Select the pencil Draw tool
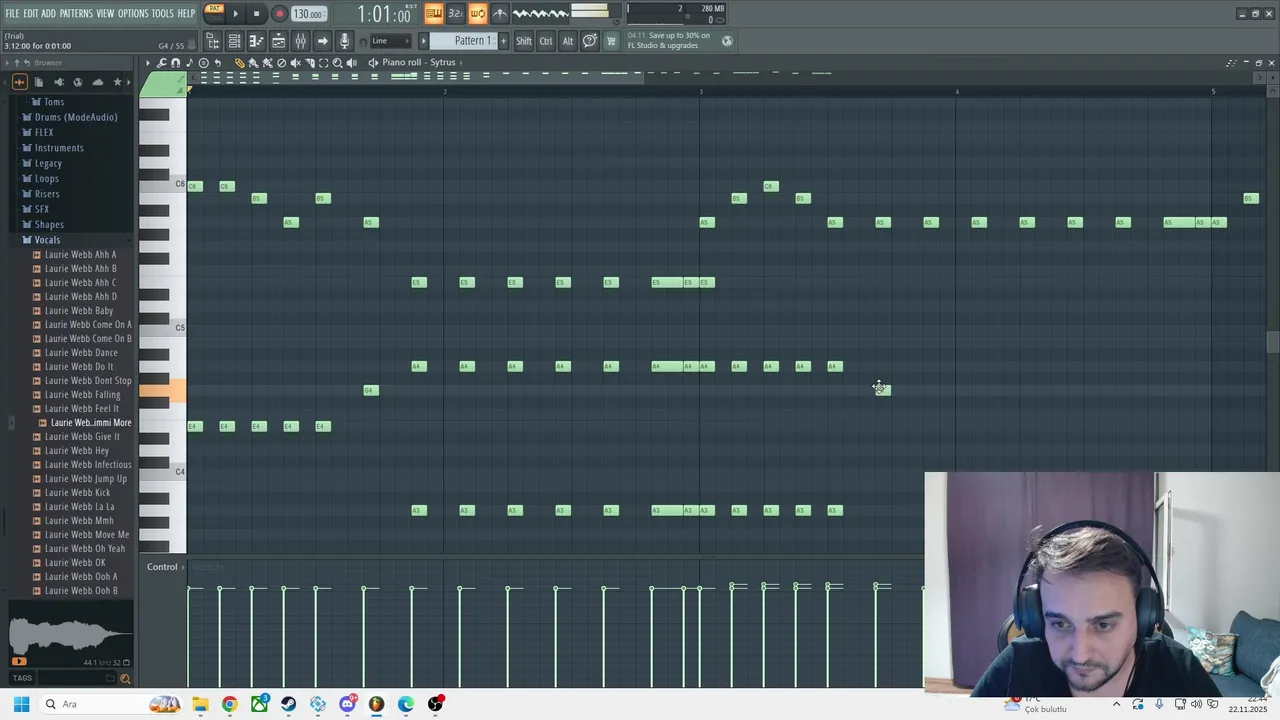Screen dimensions: 1280x720 [240, 63]
